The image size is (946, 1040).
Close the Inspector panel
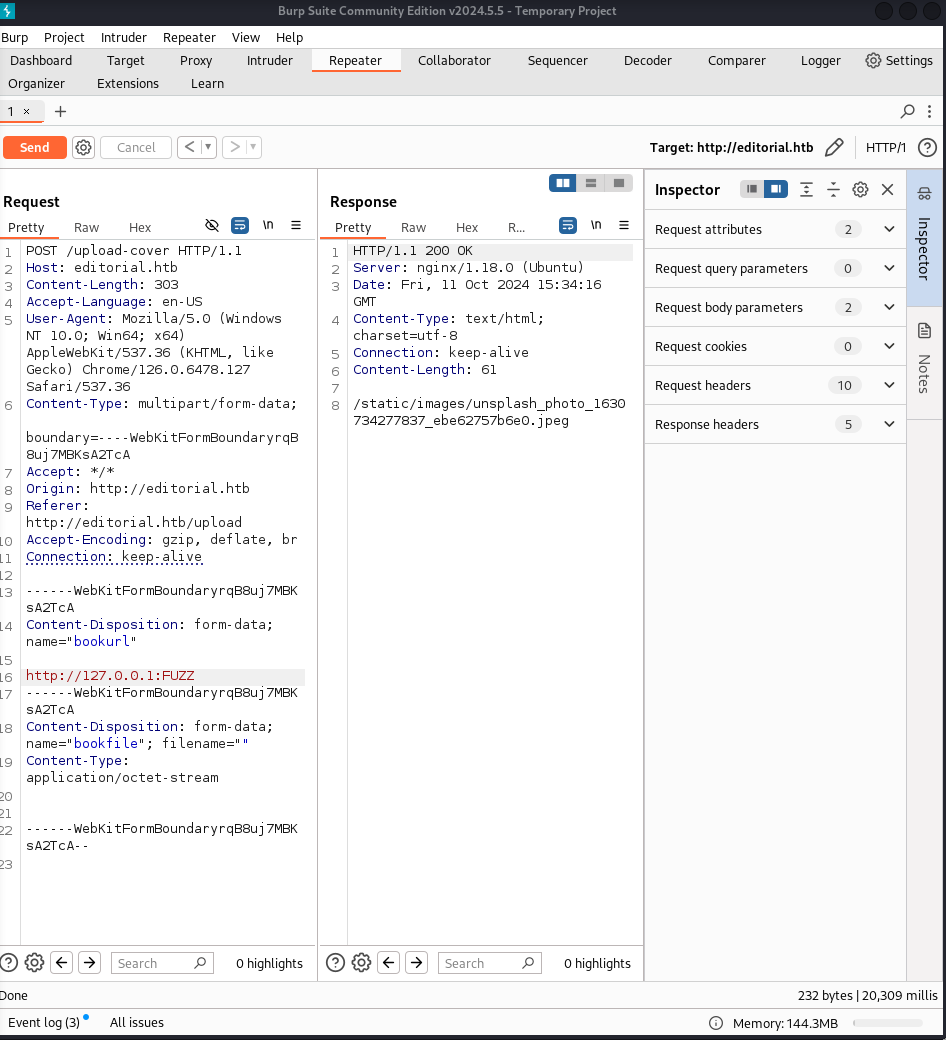pyautogui.click(x=887, y=190)
